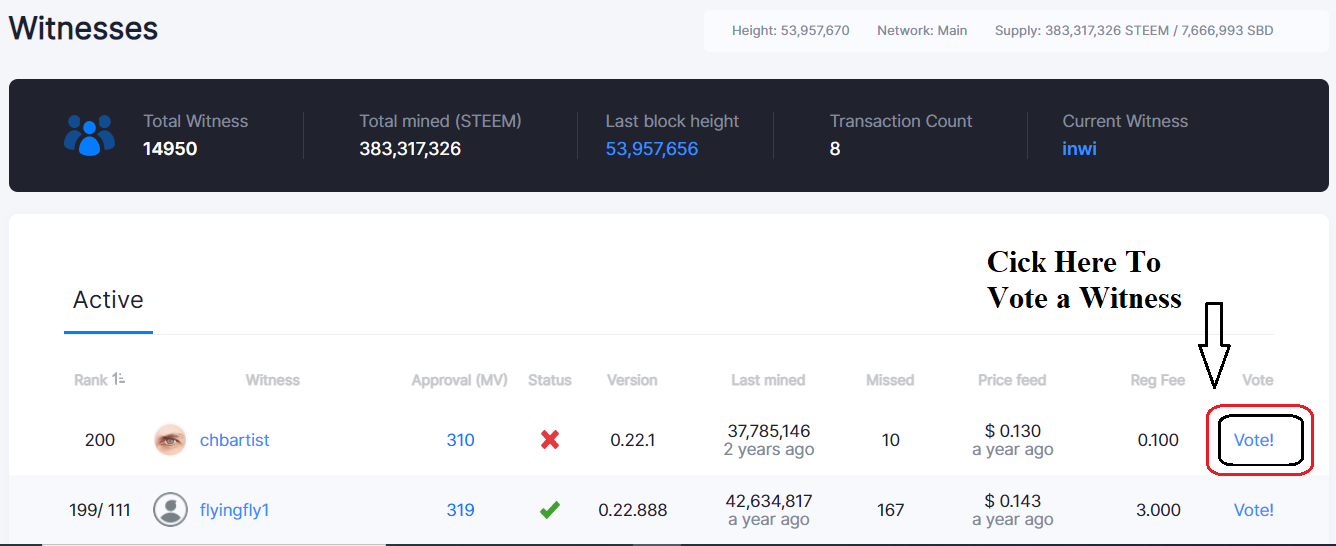The width and height of the screenshot is (1336, 546).
Task: Click the Price feed column header
Action: click(x=1012, y=380)
